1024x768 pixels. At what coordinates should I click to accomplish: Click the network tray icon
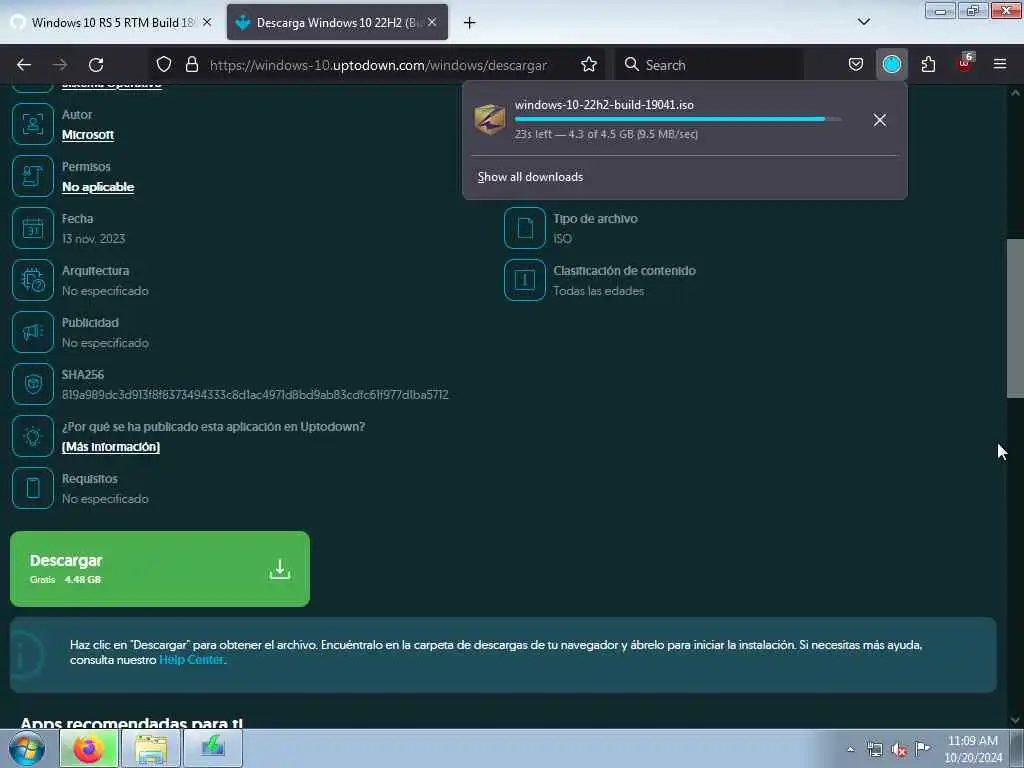click(875, 750)
